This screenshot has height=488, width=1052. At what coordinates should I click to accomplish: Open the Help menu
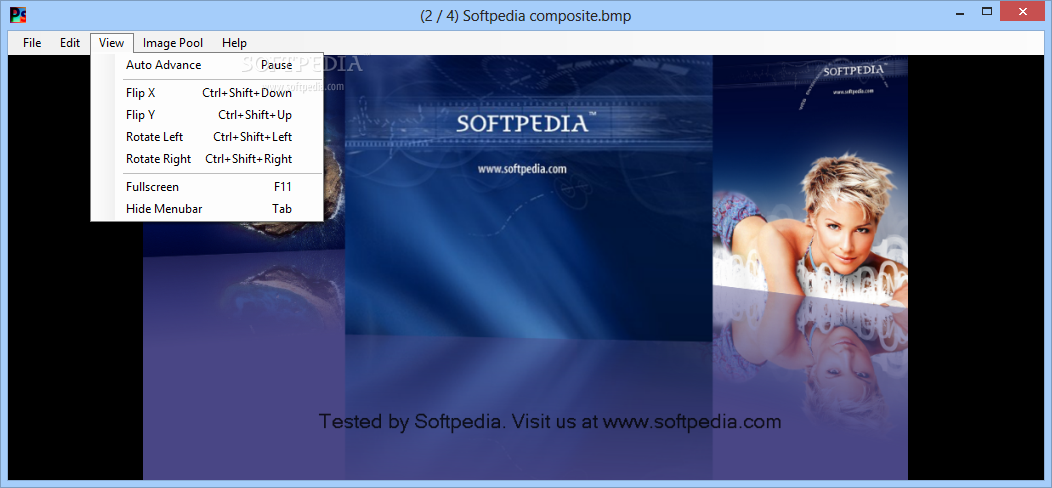click(234, 43)
